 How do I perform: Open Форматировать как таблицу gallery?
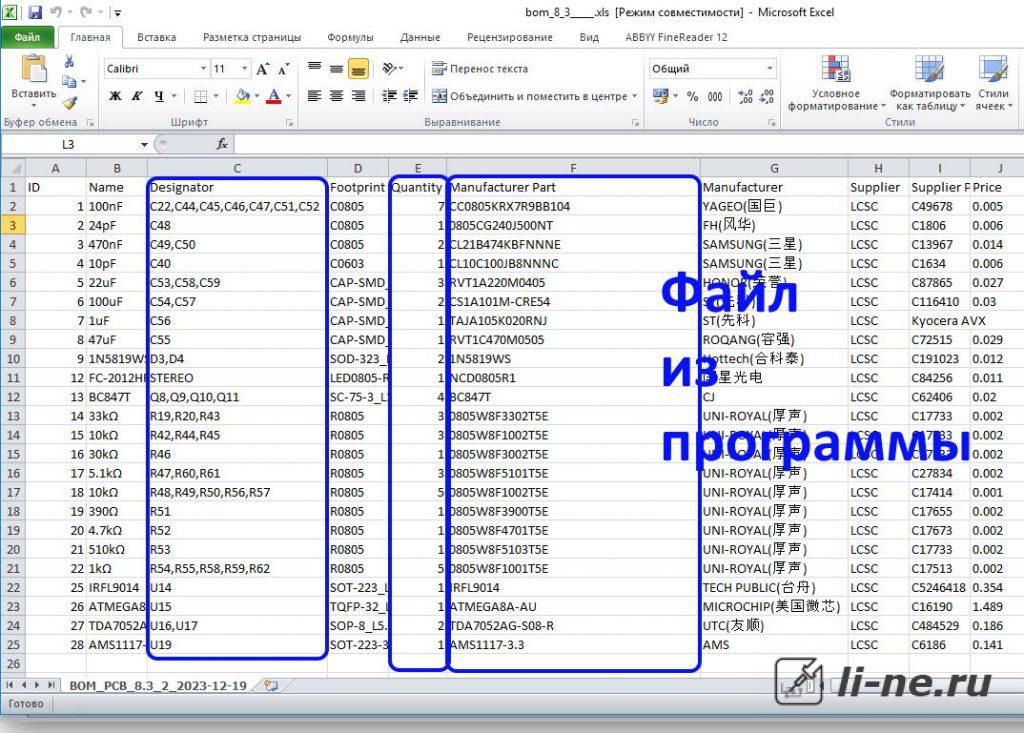coord(930,83)
